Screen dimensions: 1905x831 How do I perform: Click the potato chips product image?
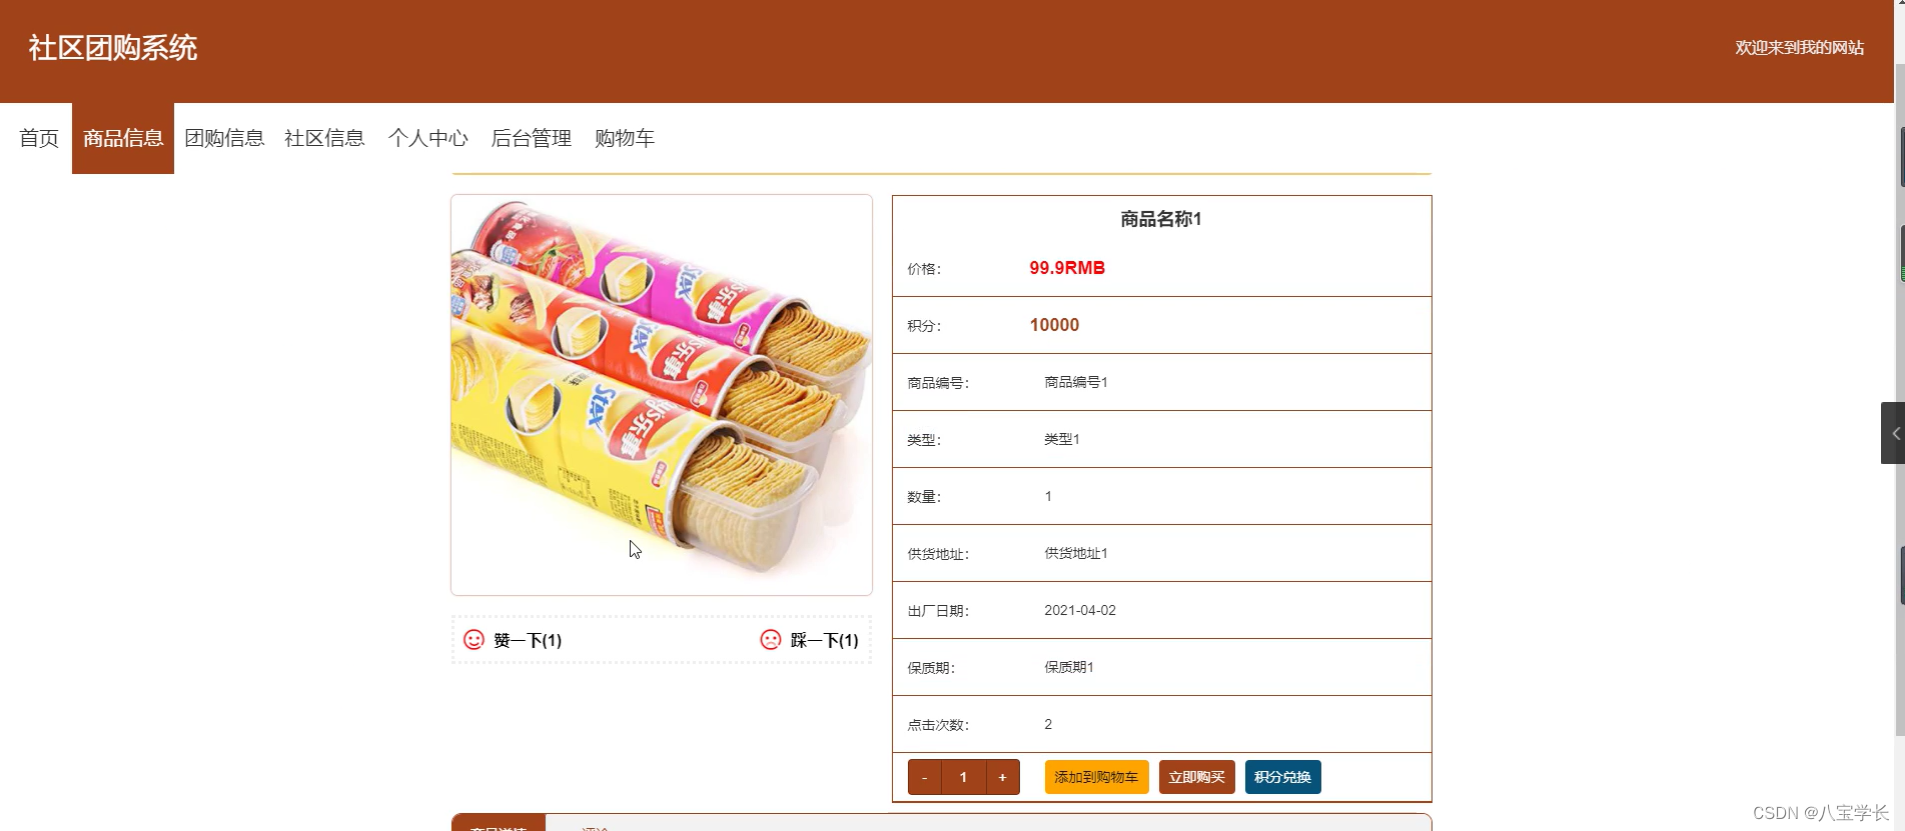pyautogui.click(x=661, y=394)
